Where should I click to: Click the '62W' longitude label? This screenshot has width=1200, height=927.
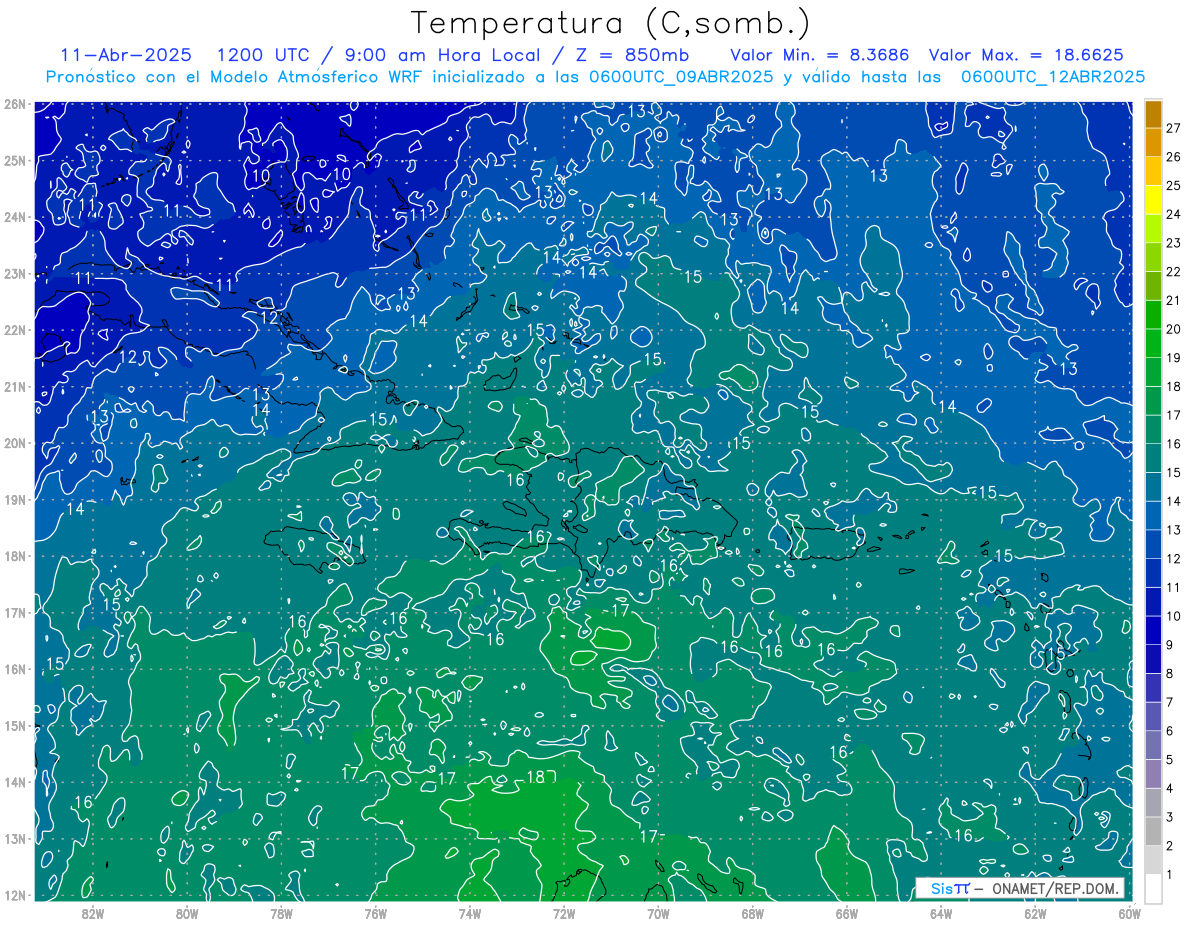tap(1035, 913)
